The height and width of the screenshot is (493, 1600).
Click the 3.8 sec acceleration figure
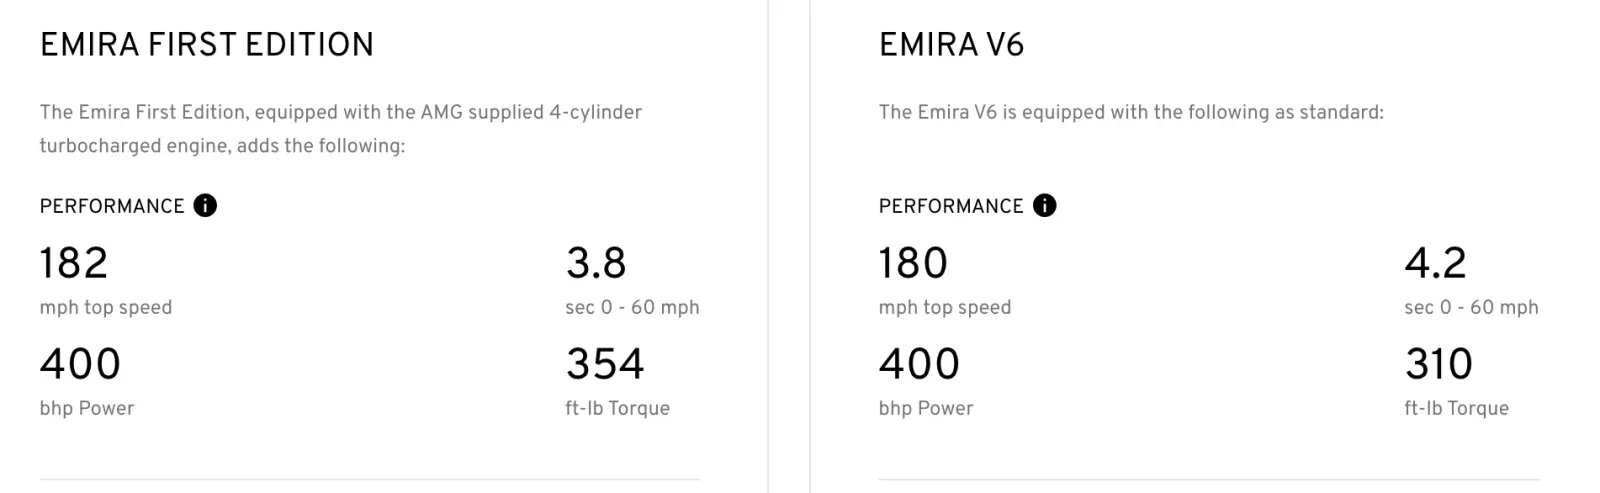pos(596,264)
